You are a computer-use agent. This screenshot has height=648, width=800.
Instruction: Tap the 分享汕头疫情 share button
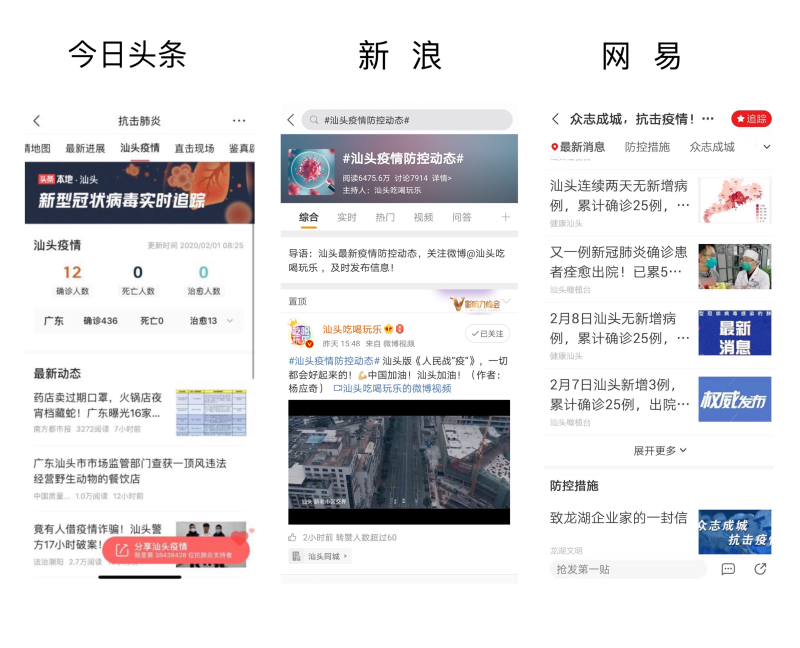[x=176, y=550]
